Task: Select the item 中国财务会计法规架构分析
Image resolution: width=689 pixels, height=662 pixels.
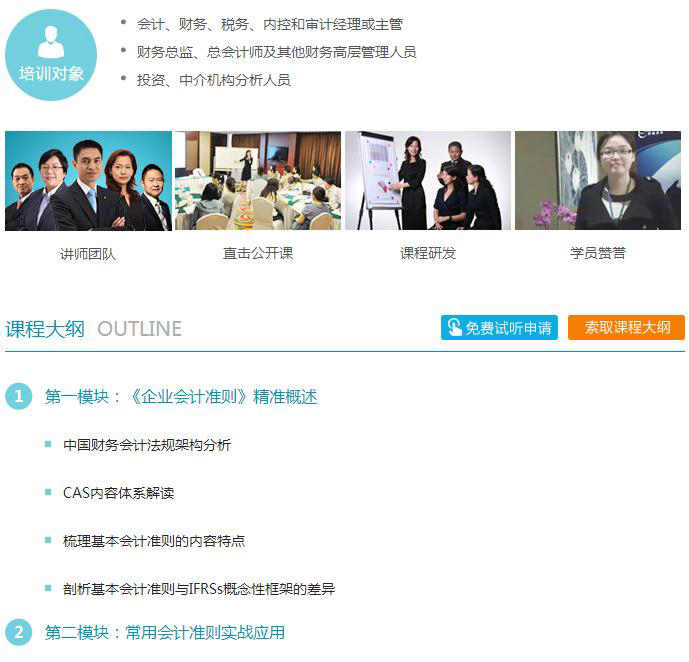Action: point(147,445)
